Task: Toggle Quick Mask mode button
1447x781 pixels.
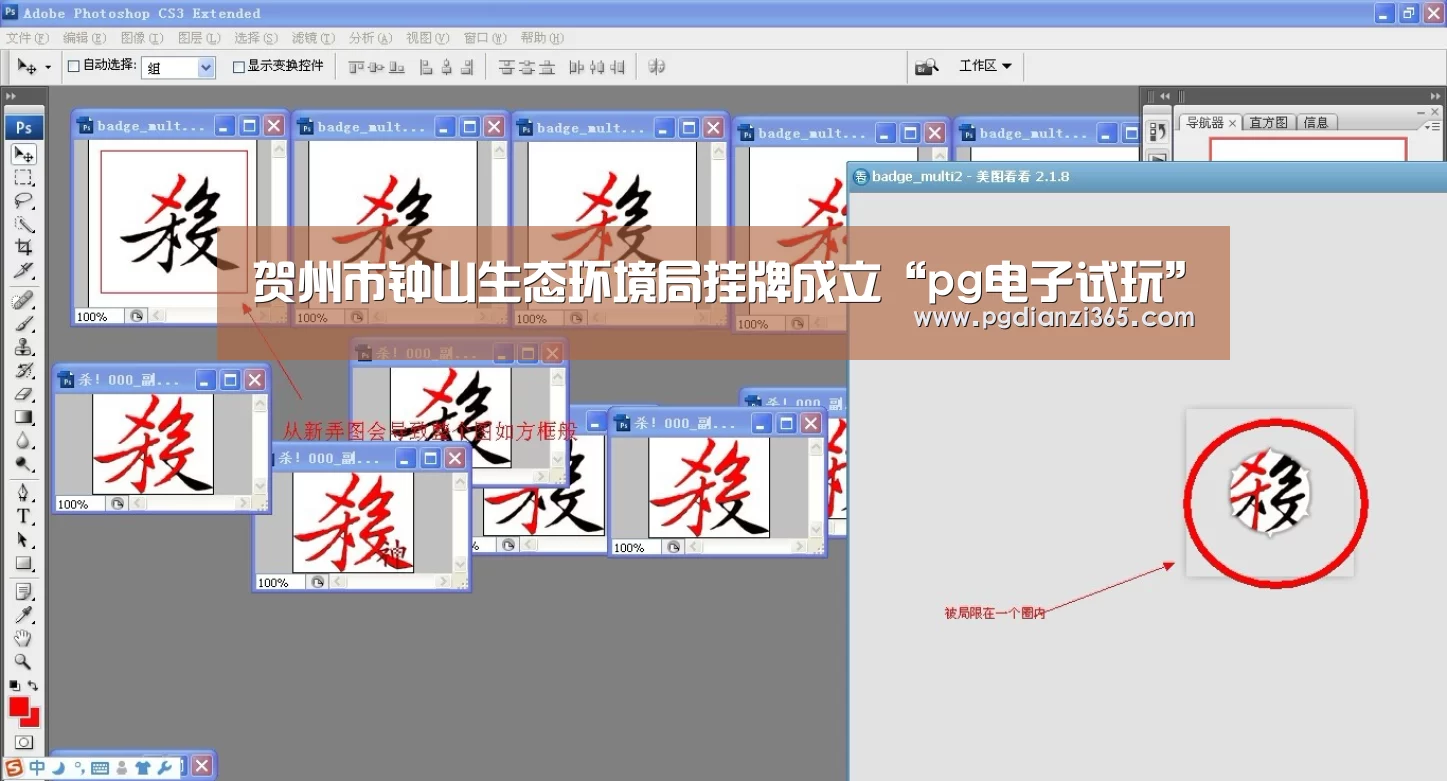Action: point(24,743)
